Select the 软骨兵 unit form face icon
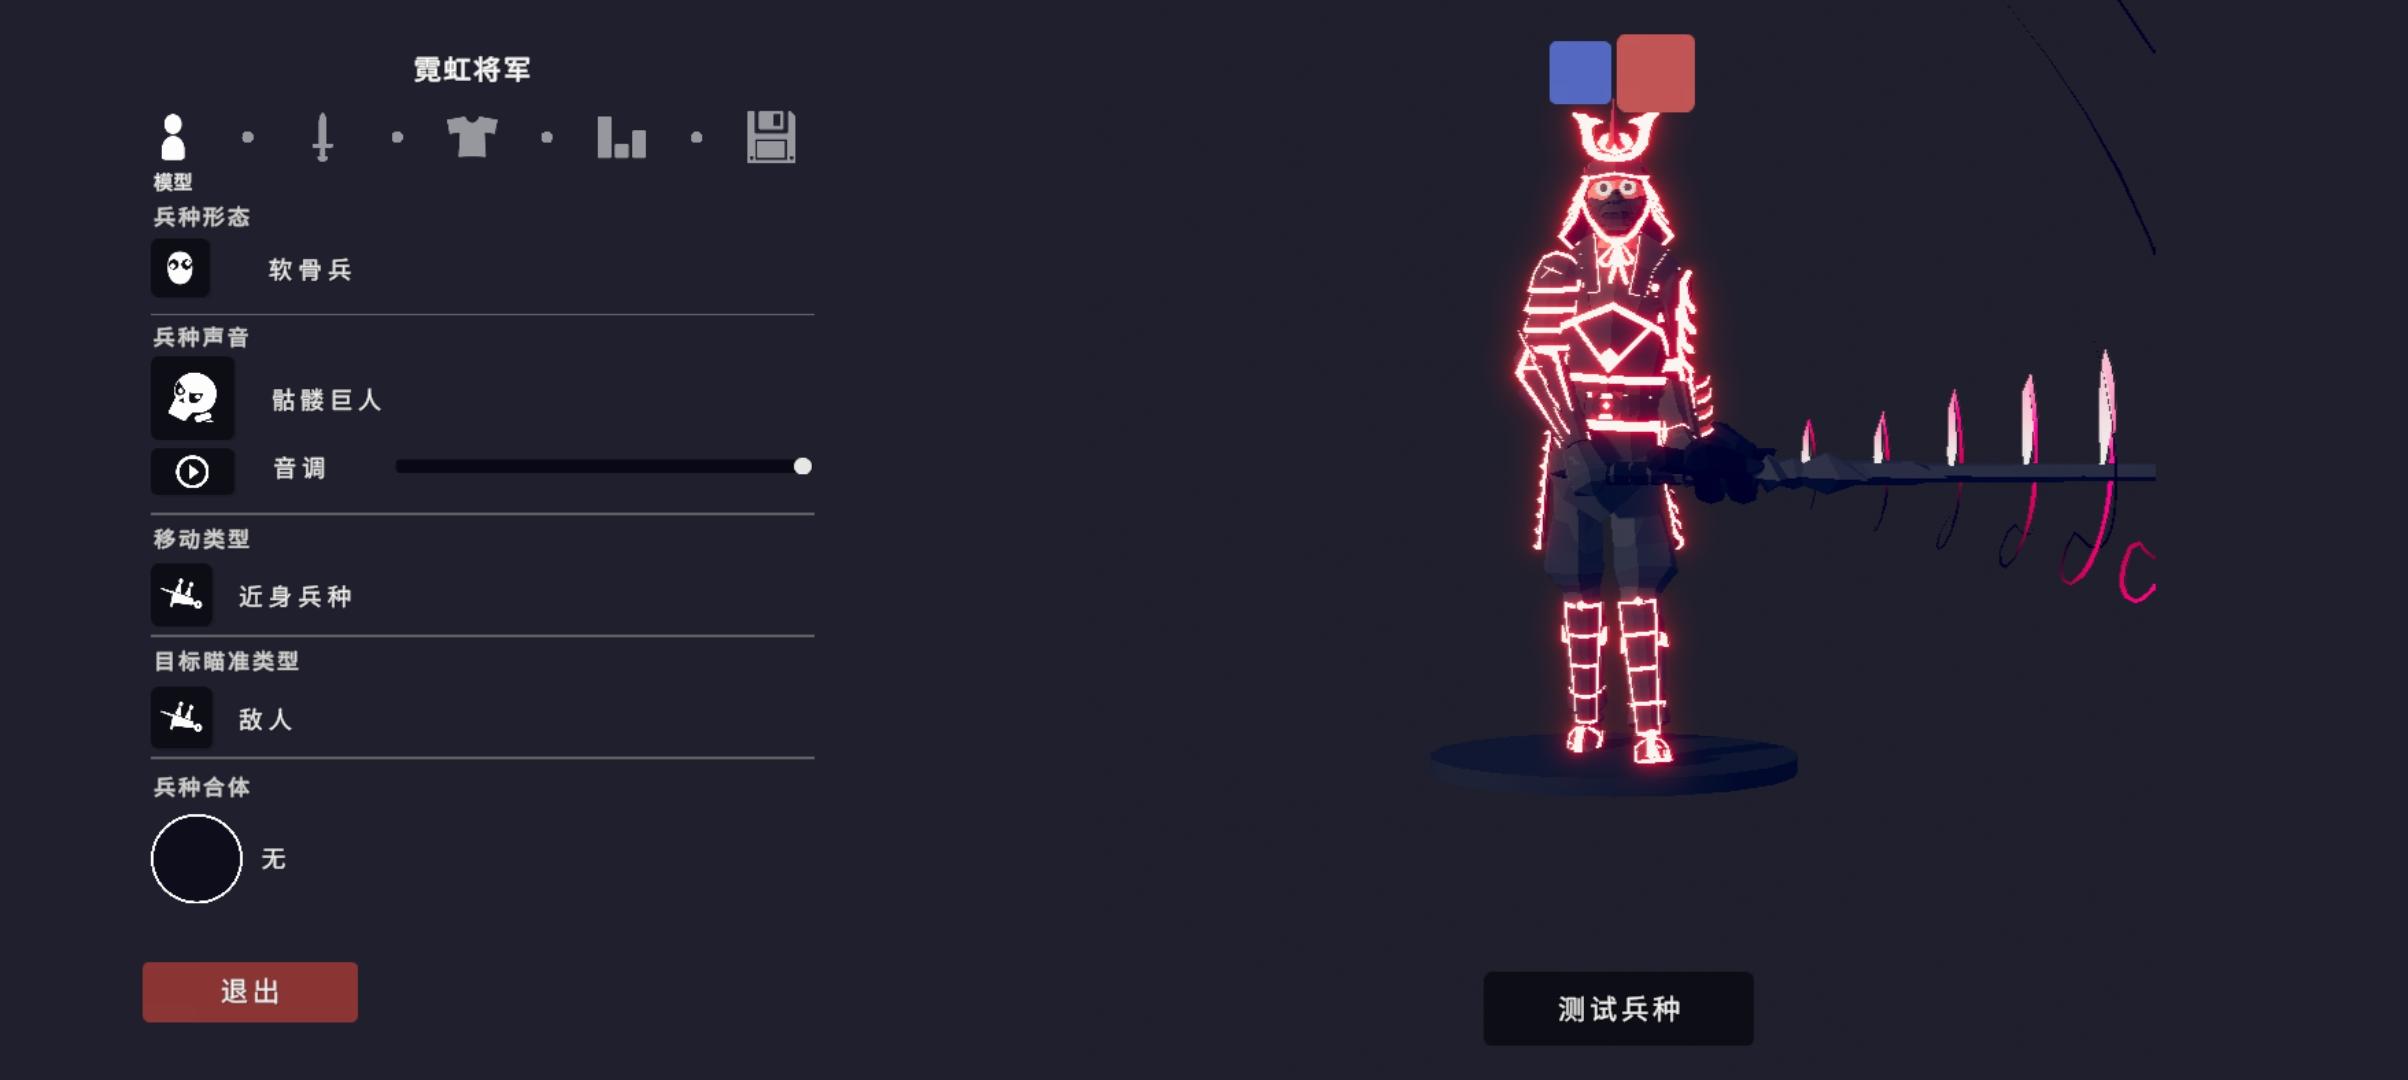Image resolution: width=2408 pixels, height=1080 pixels. (x=181, y=268)
